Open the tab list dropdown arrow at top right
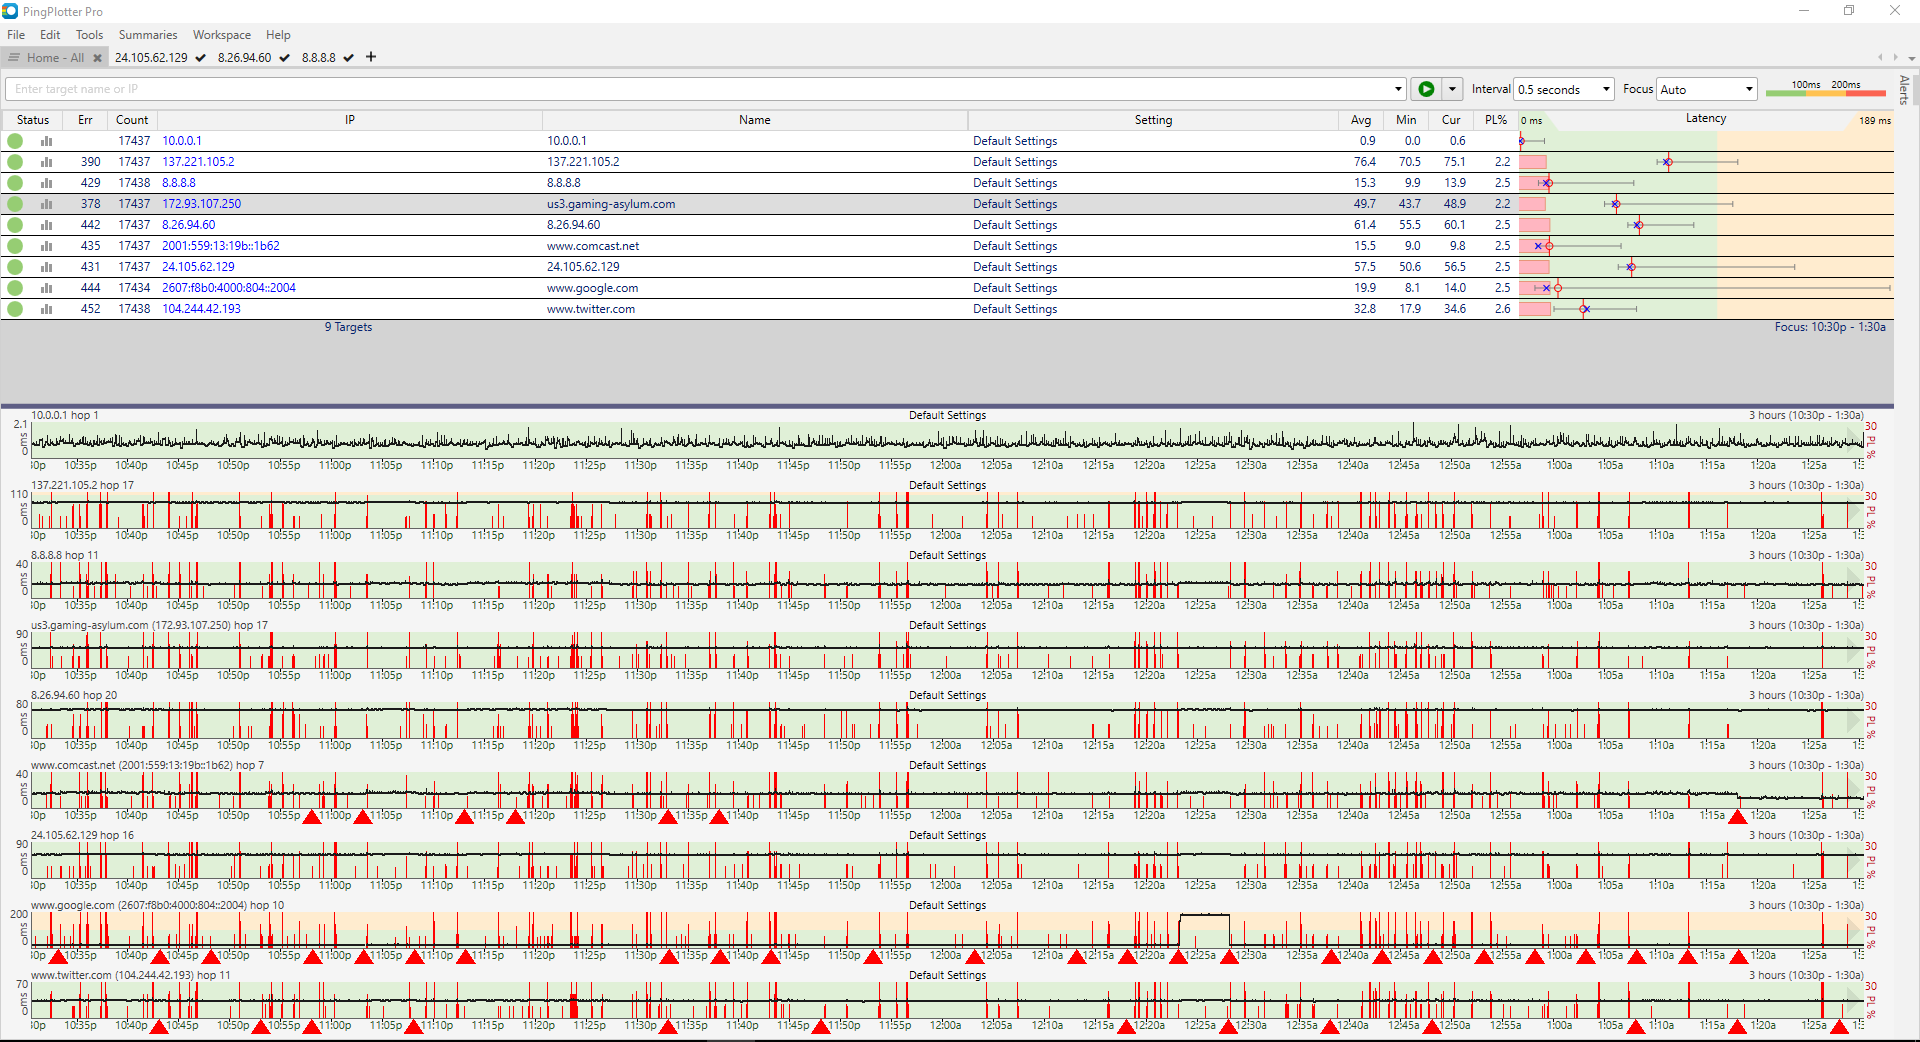Screen dimensions: 1920x1042 [1912, 58]
